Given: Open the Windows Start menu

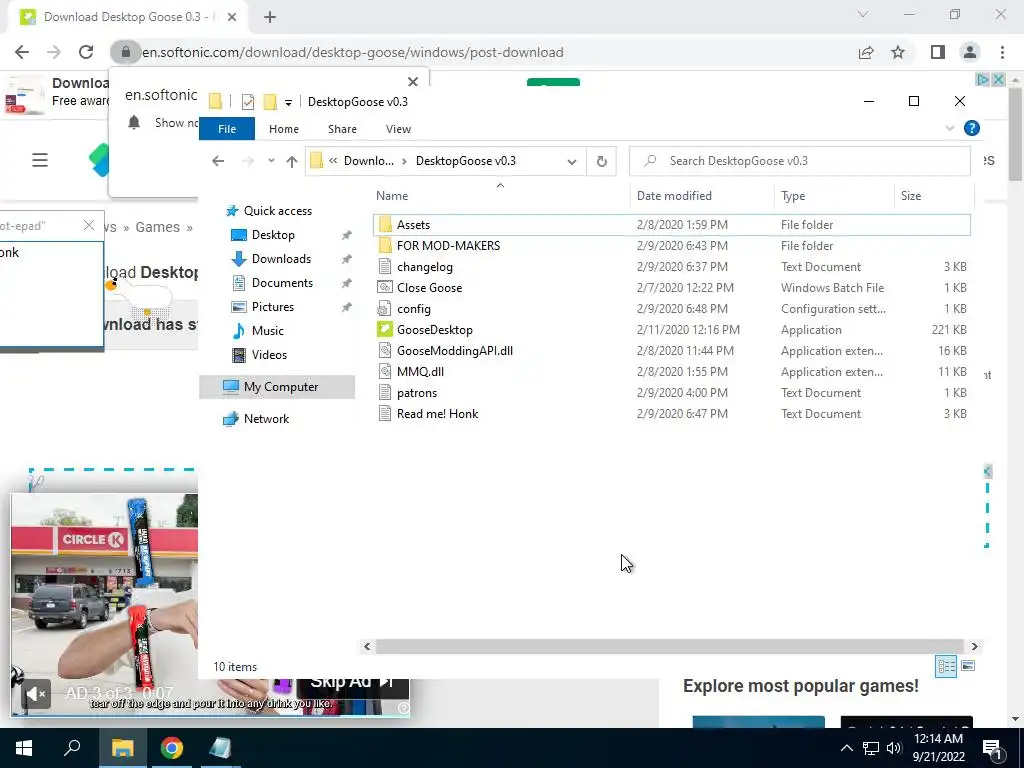Looking at the screenshot, I should pos(24,748).
